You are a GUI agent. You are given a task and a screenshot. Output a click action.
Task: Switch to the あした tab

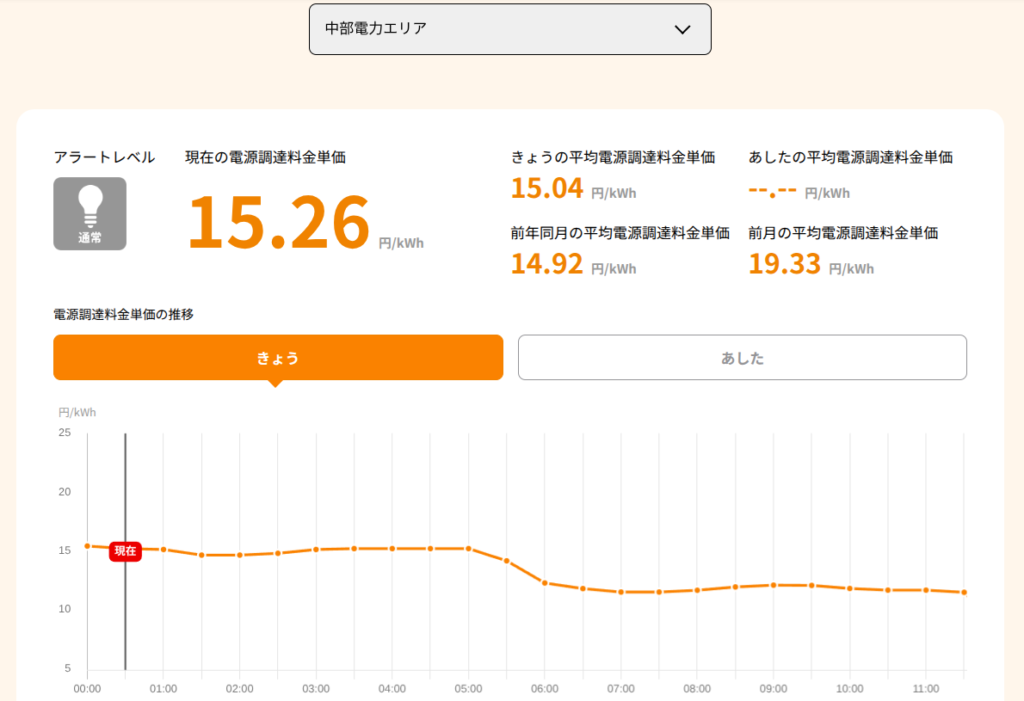pyautogui.click(x=743, y=357)
